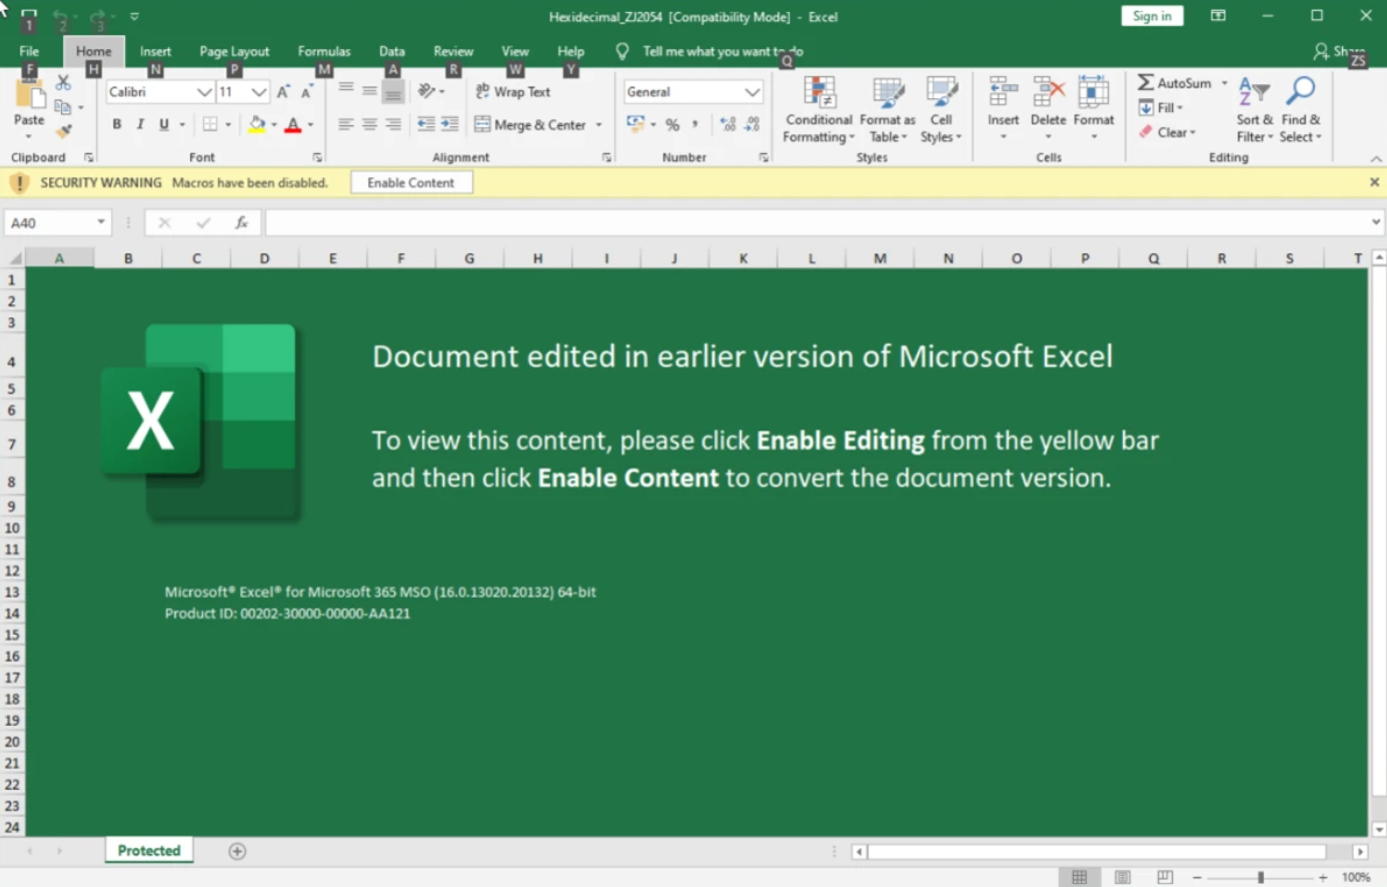Switch to the Page Layout tab
The height and width of the screenshot is (887, 1387).
click(234, 51)
